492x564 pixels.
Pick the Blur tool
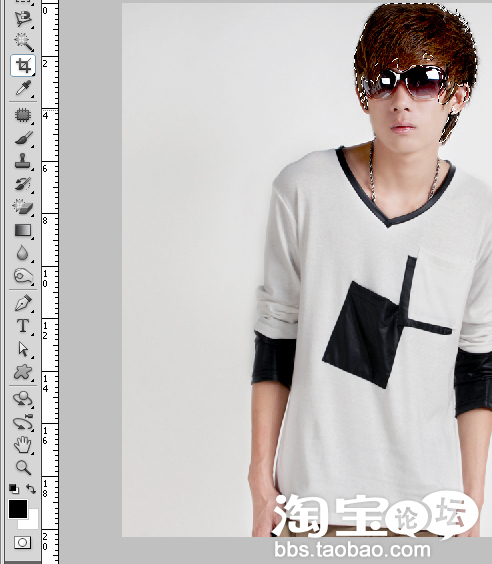pos(23,253)
